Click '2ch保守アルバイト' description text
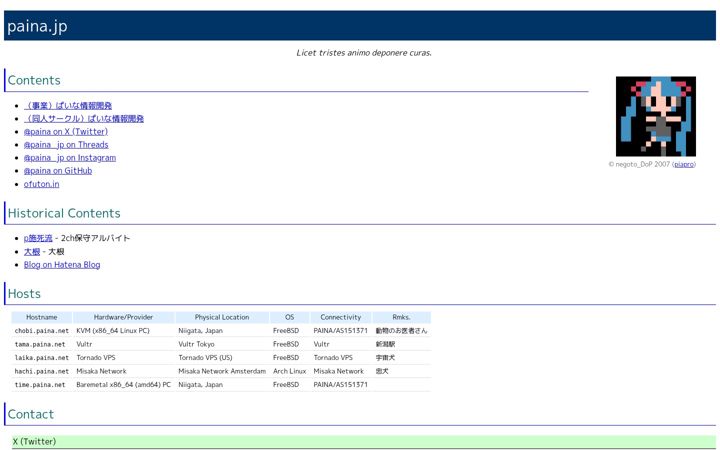This screenshot has height=450, width=720. [96, 238]
